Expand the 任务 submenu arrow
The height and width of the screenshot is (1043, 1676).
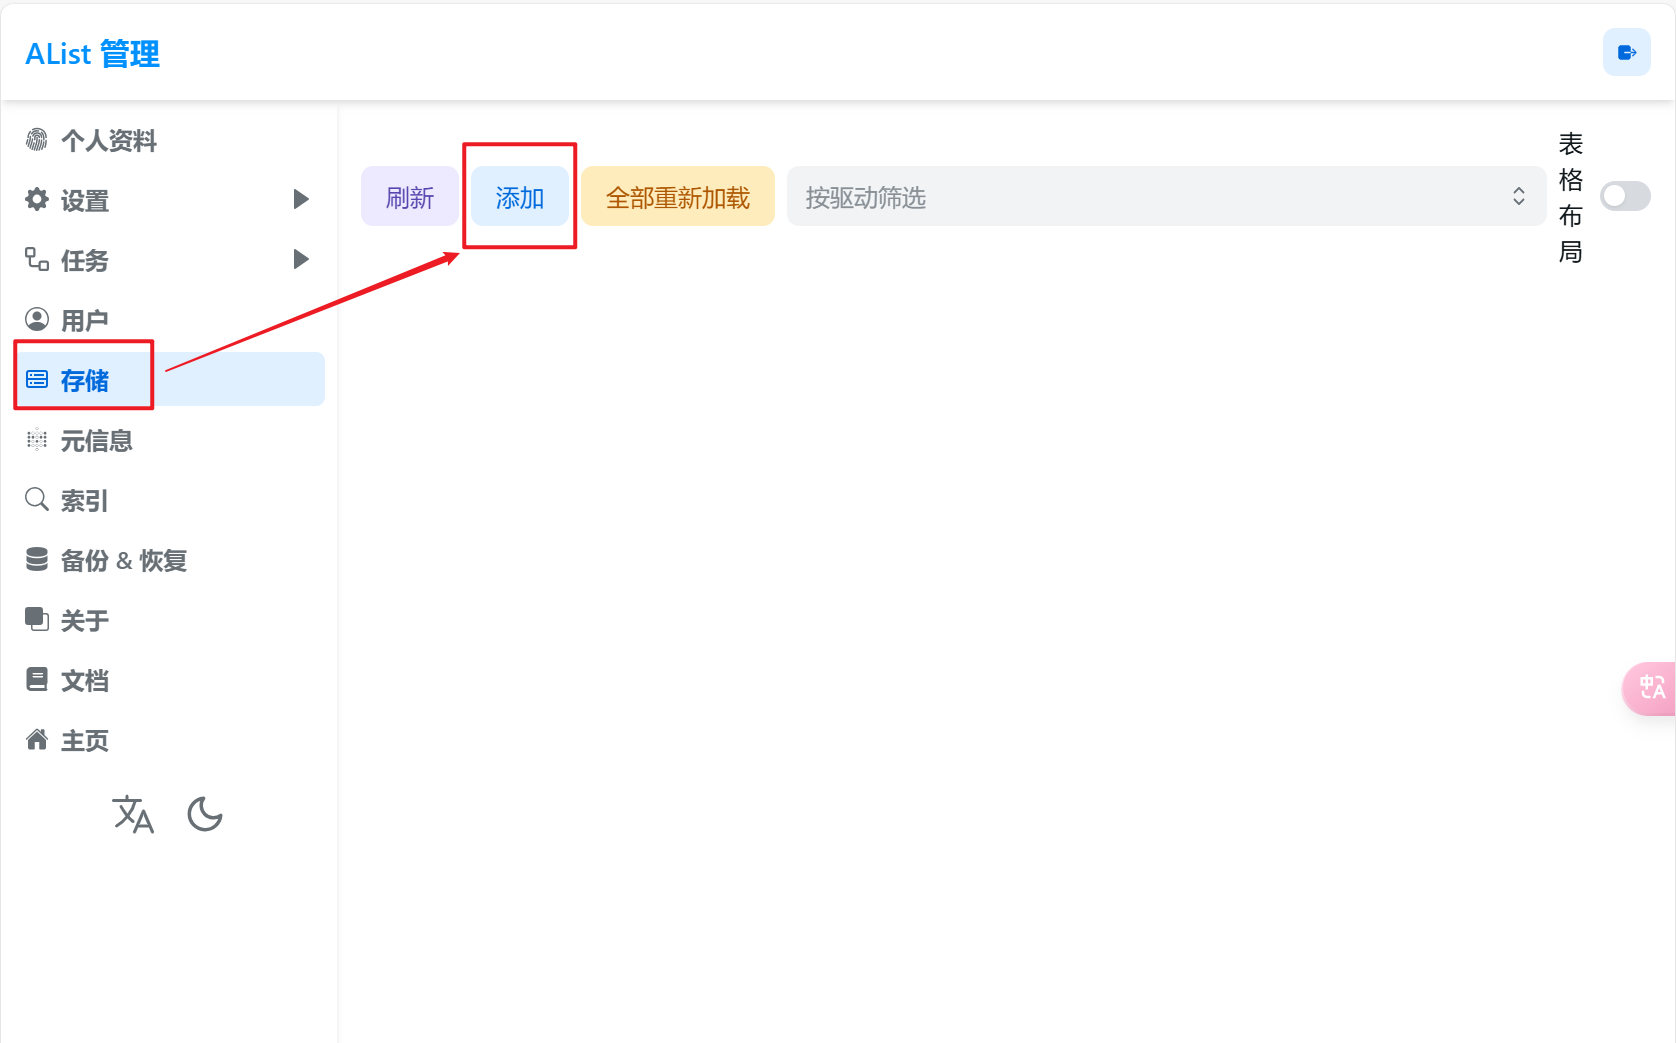pos(301,259)
